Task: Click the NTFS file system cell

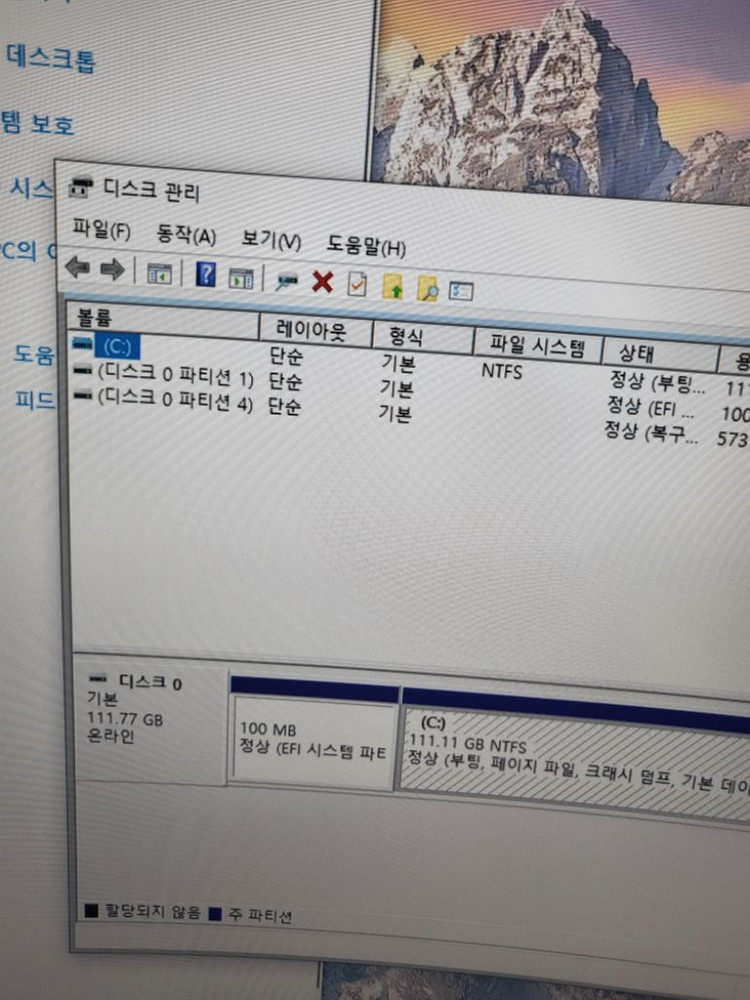Action: pos(502,371)
